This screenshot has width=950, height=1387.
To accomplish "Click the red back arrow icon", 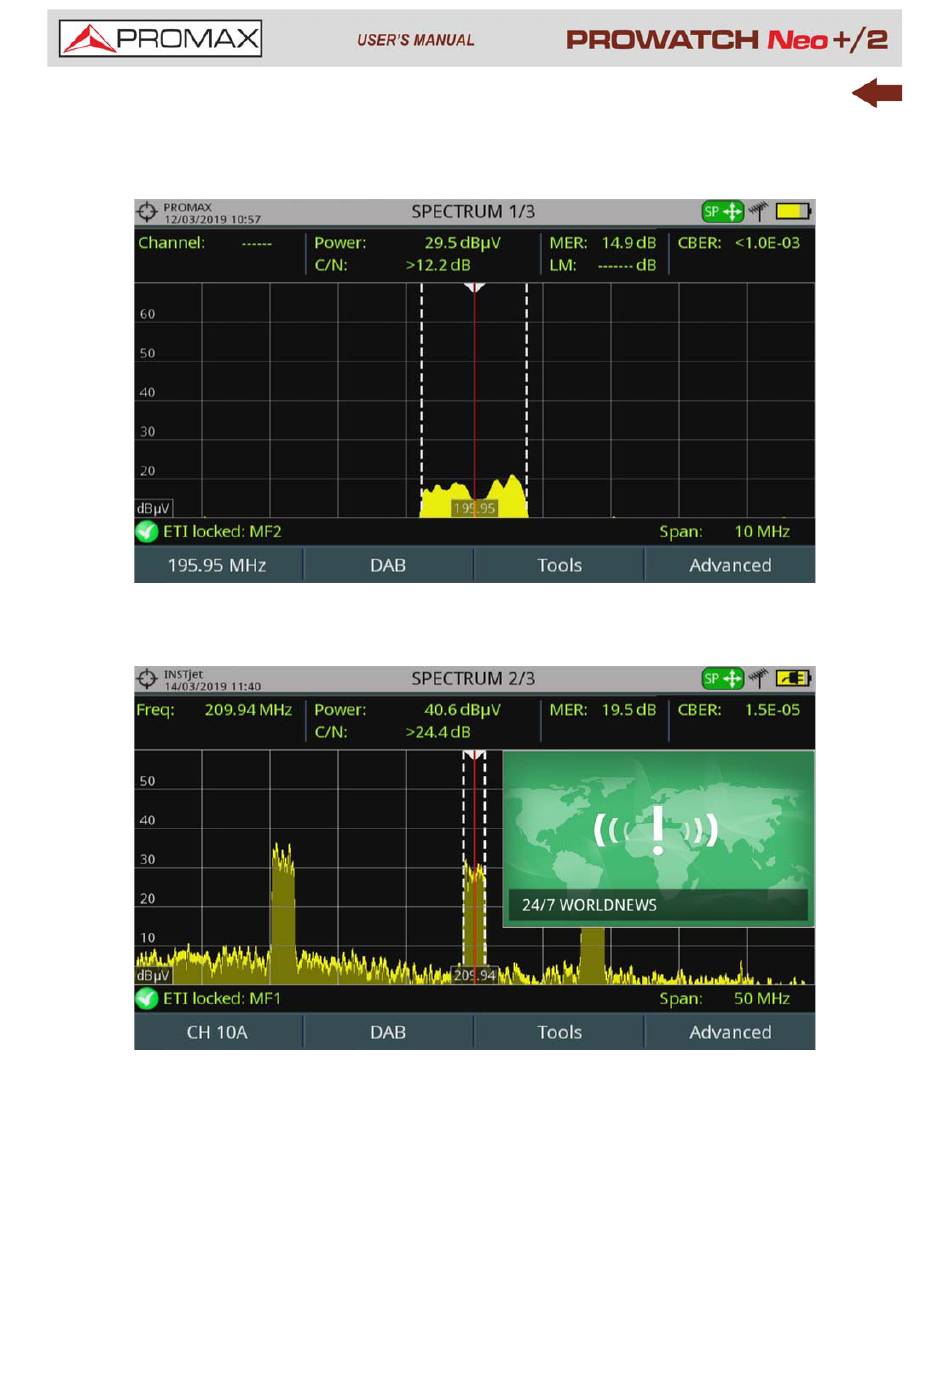I will 877,93.
